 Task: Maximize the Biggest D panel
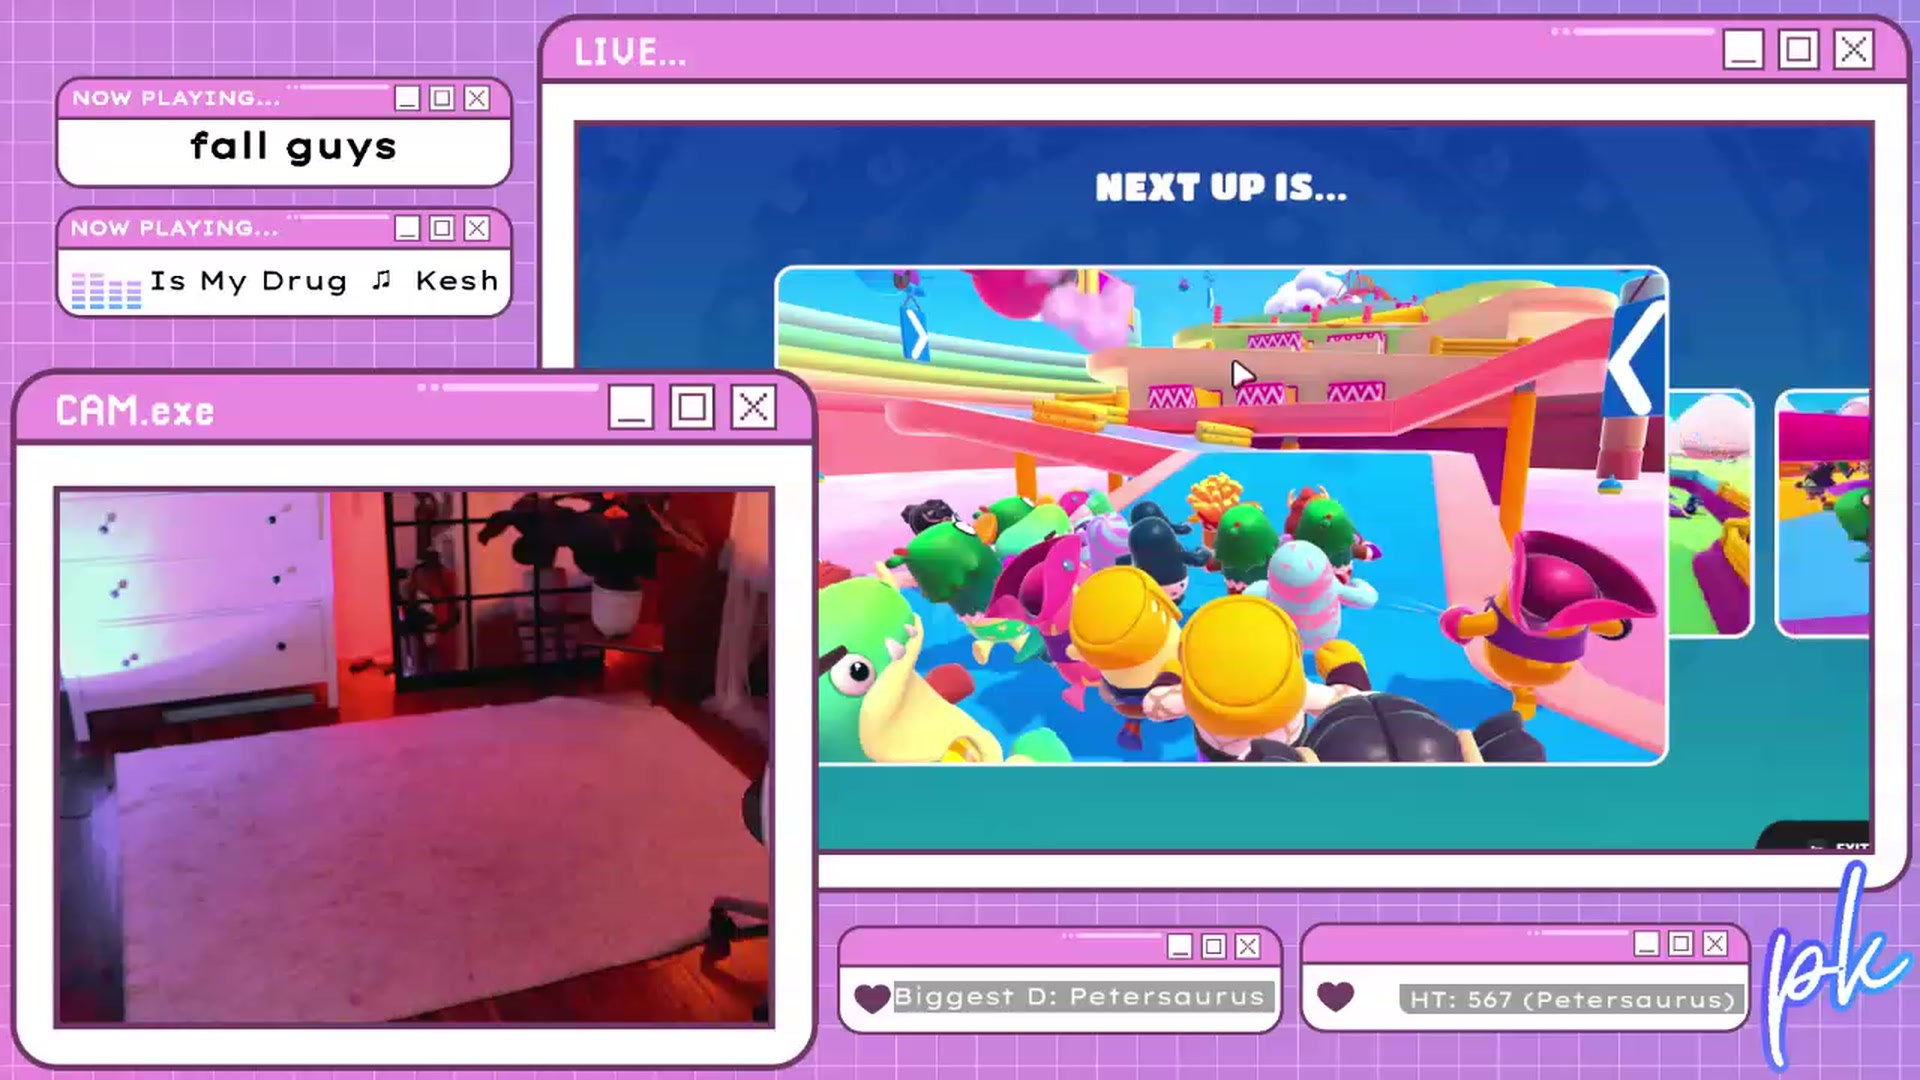coord(1214,946)
